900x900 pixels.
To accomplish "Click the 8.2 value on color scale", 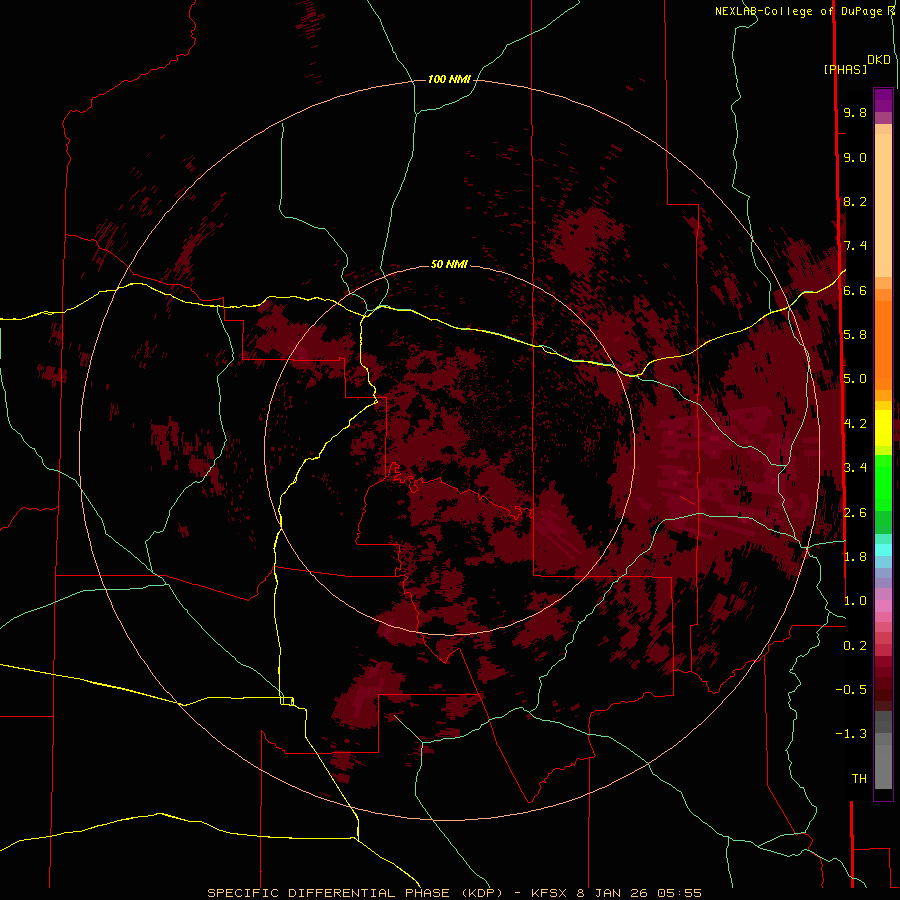I will tap(855, 201).
